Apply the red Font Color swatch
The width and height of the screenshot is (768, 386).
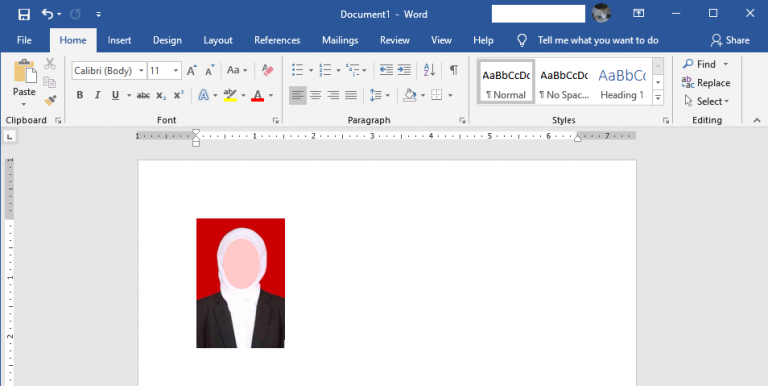[x=258, y=96]
